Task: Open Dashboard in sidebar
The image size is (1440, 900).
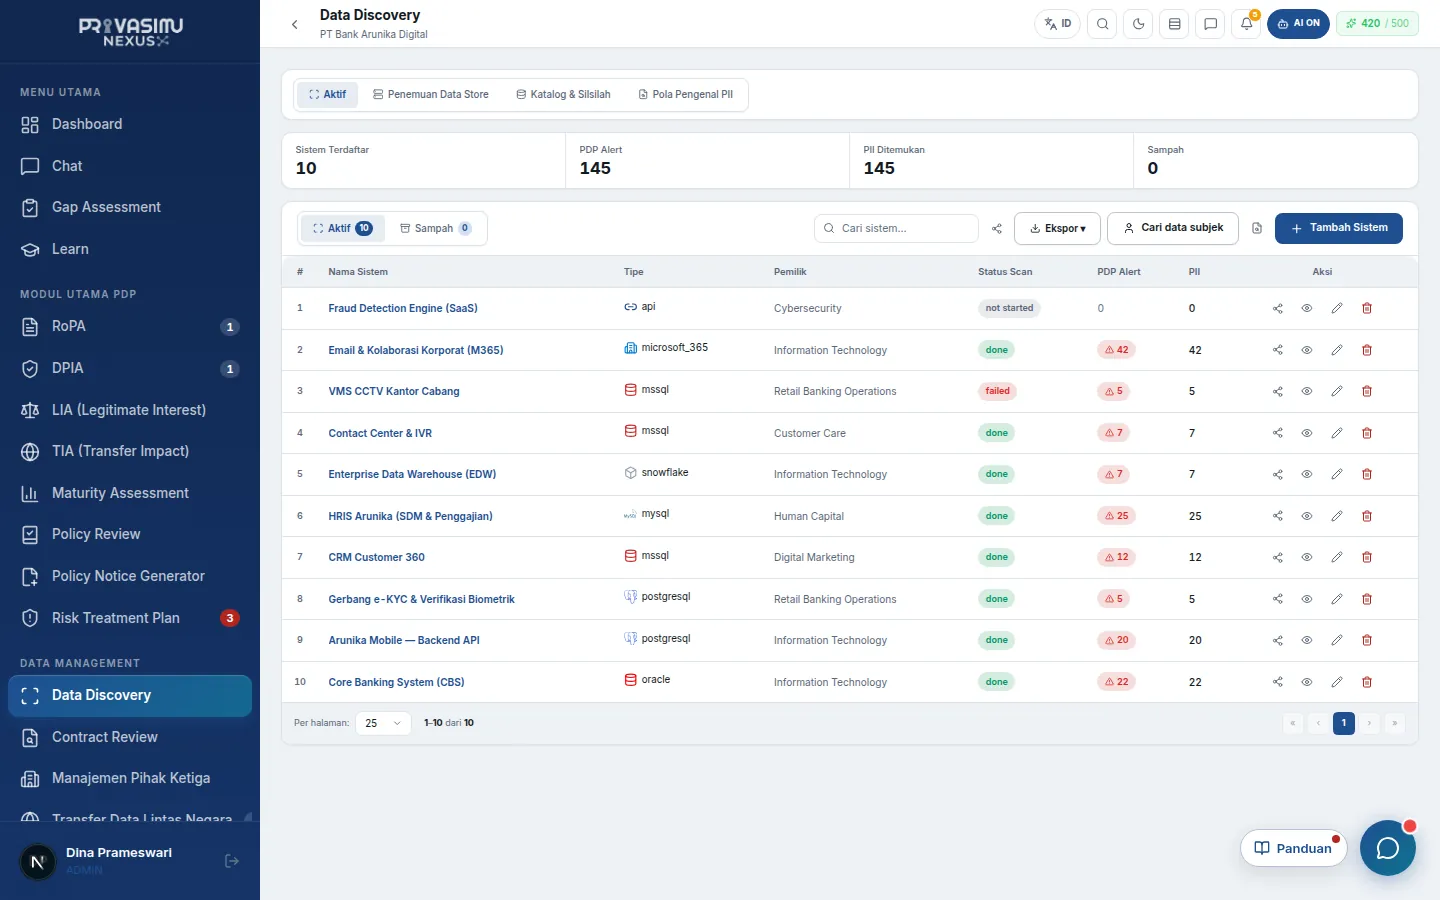Action: (x=130, y=124)
